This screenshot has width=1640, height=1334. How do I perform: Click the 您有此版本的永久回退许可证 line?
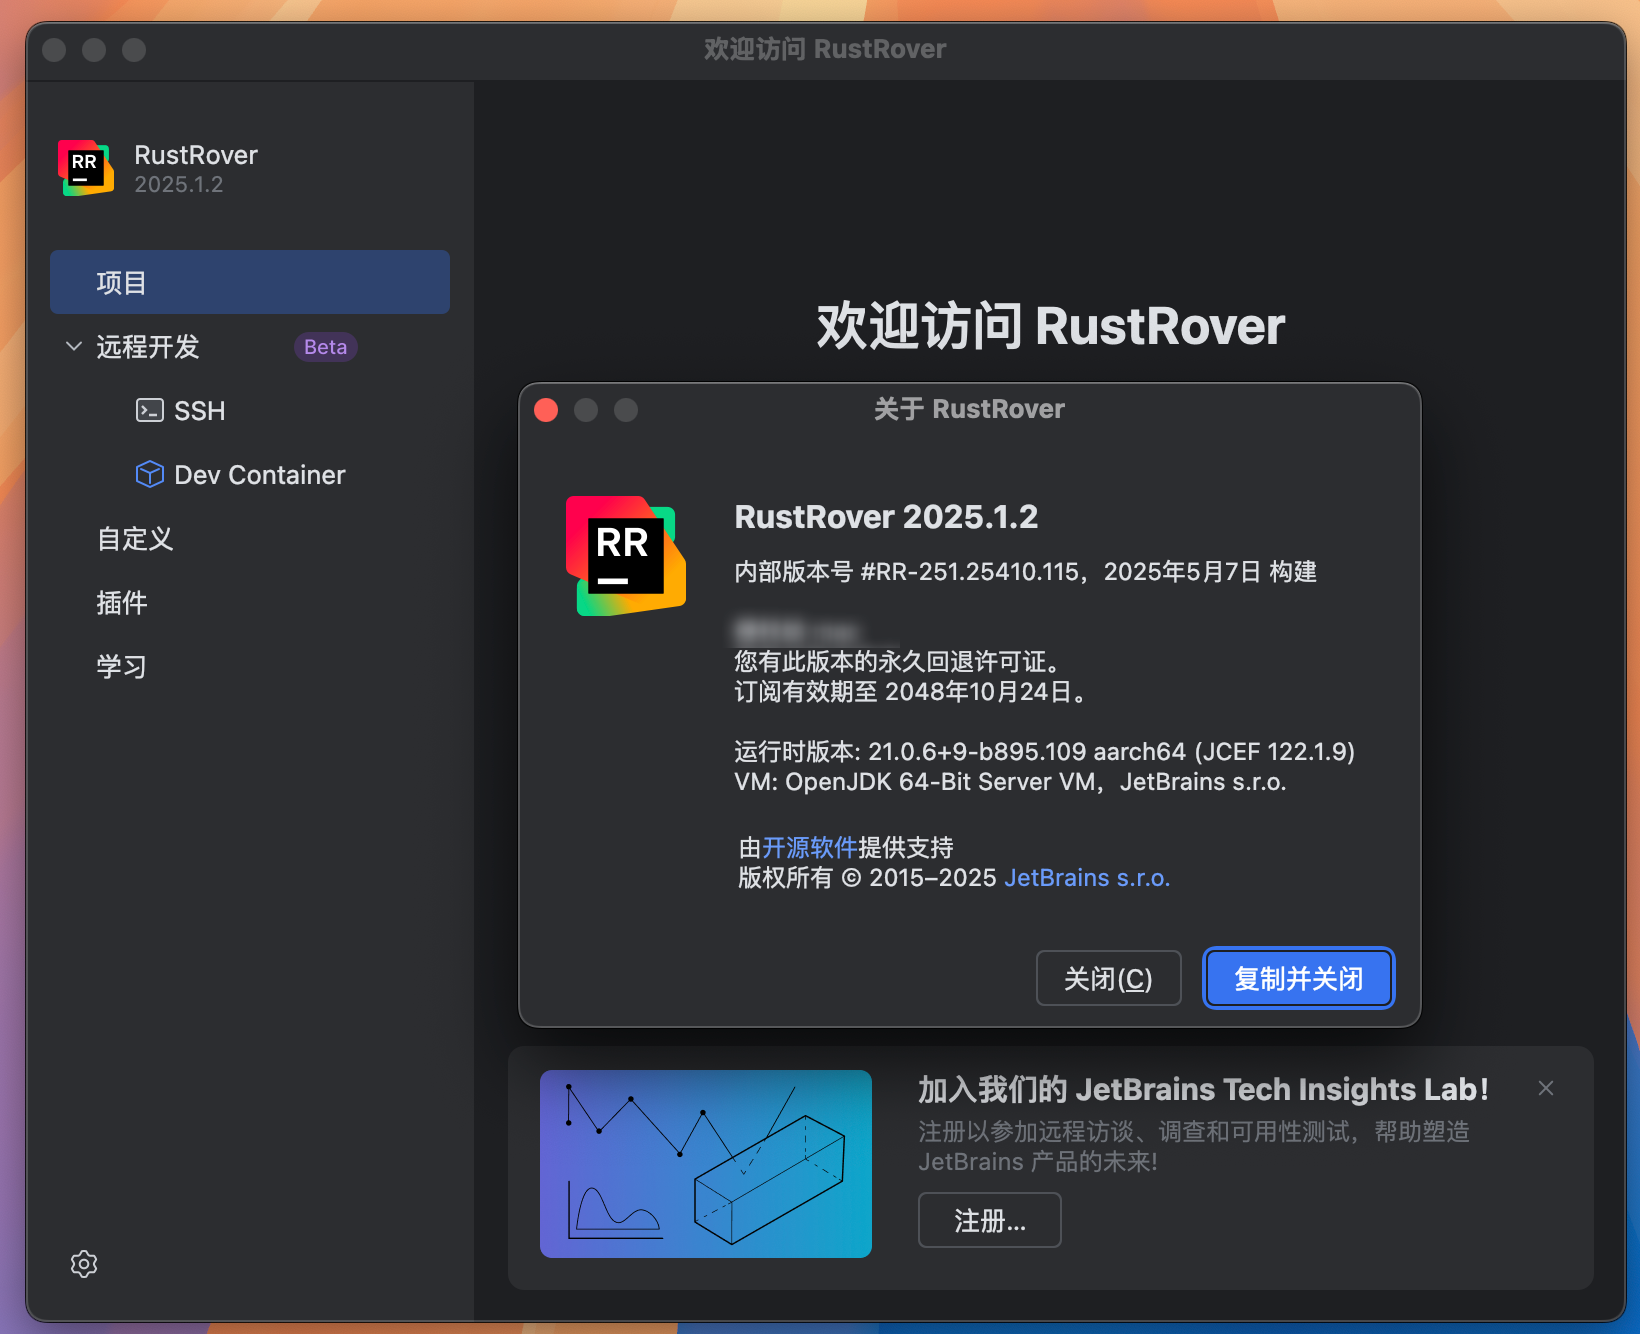[x=898, y=662]
